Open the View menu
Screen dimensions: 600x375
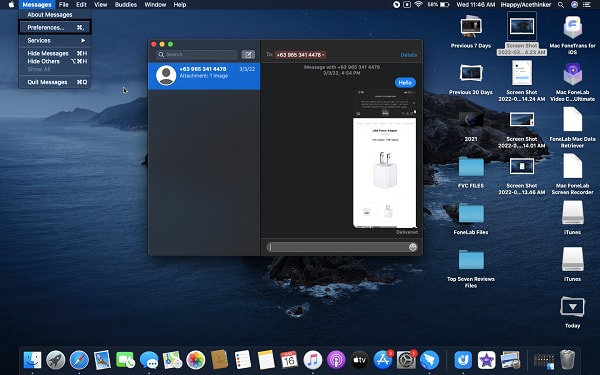(101, 5)
